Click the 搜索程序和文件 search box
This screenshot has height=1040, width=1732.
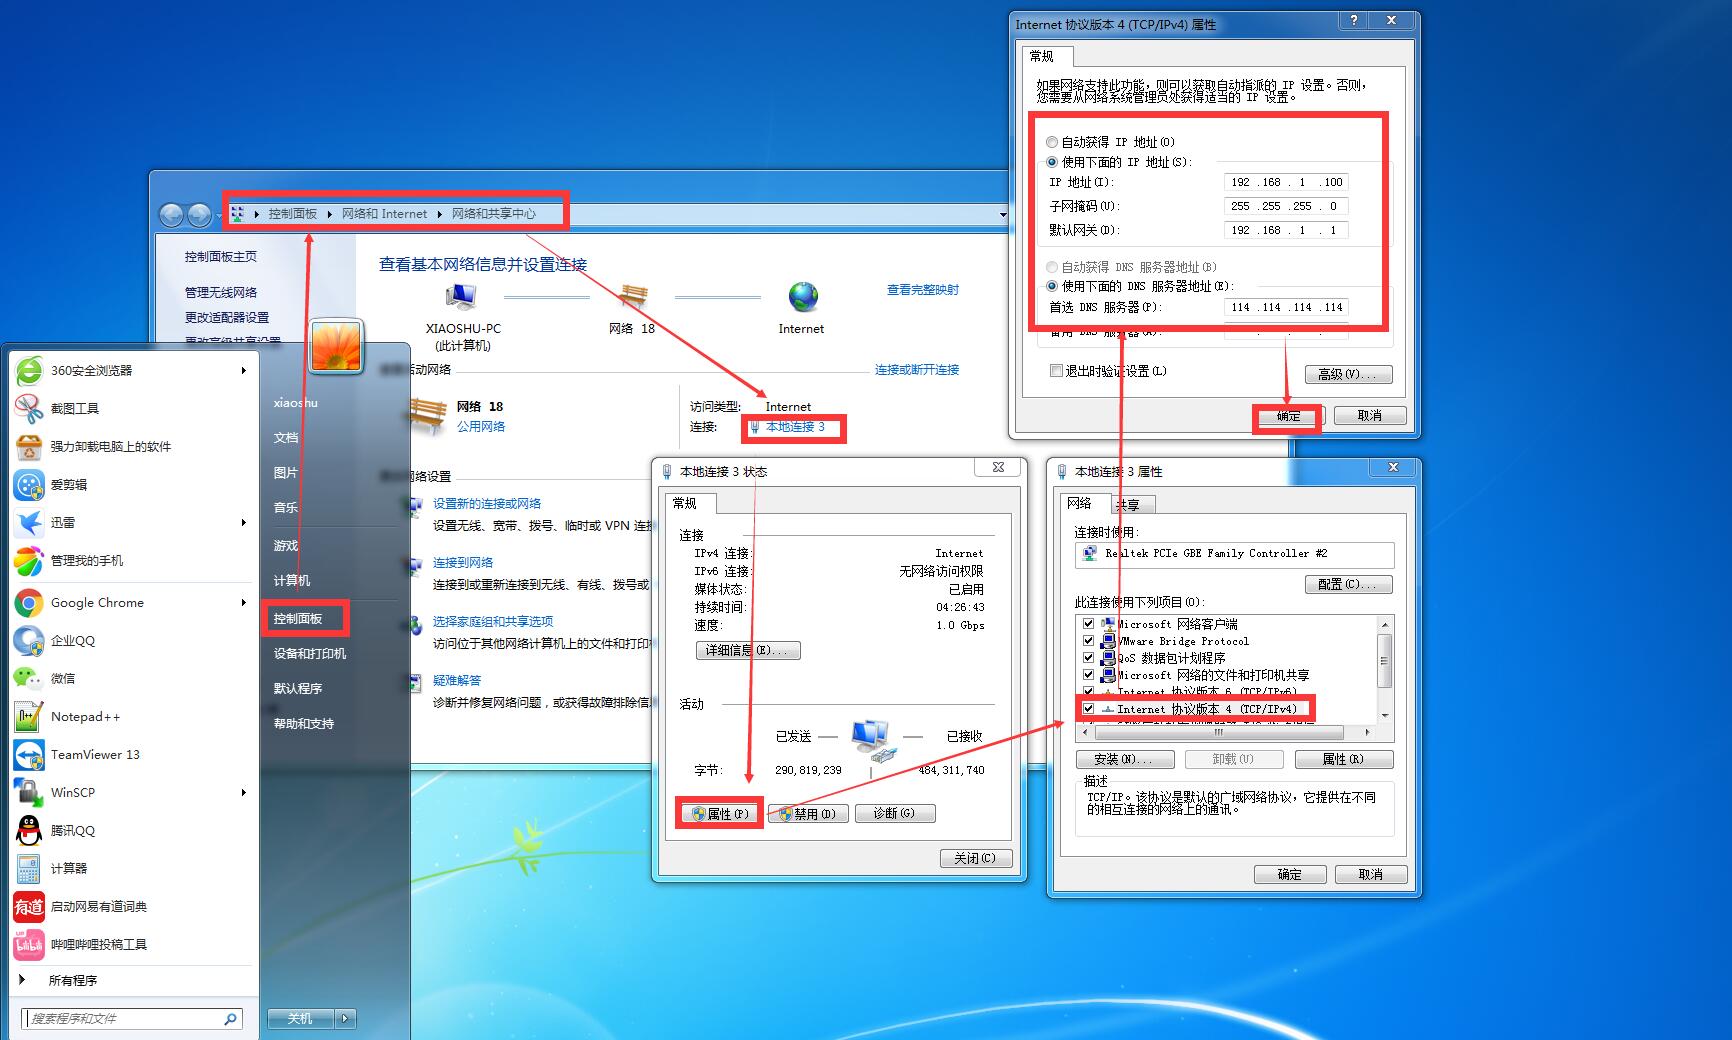click(120, 1019)
